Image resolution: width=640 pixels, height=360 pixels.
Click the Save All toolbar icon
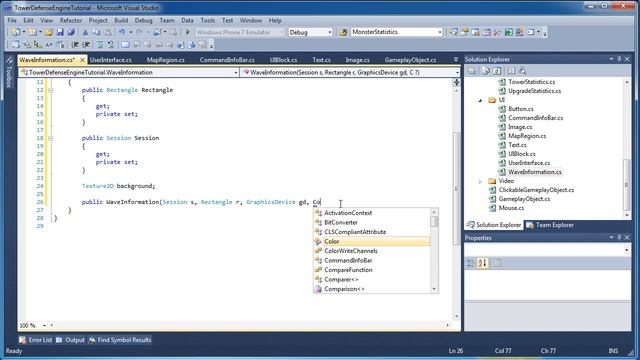pyautogui.click(x=71, y=32)
